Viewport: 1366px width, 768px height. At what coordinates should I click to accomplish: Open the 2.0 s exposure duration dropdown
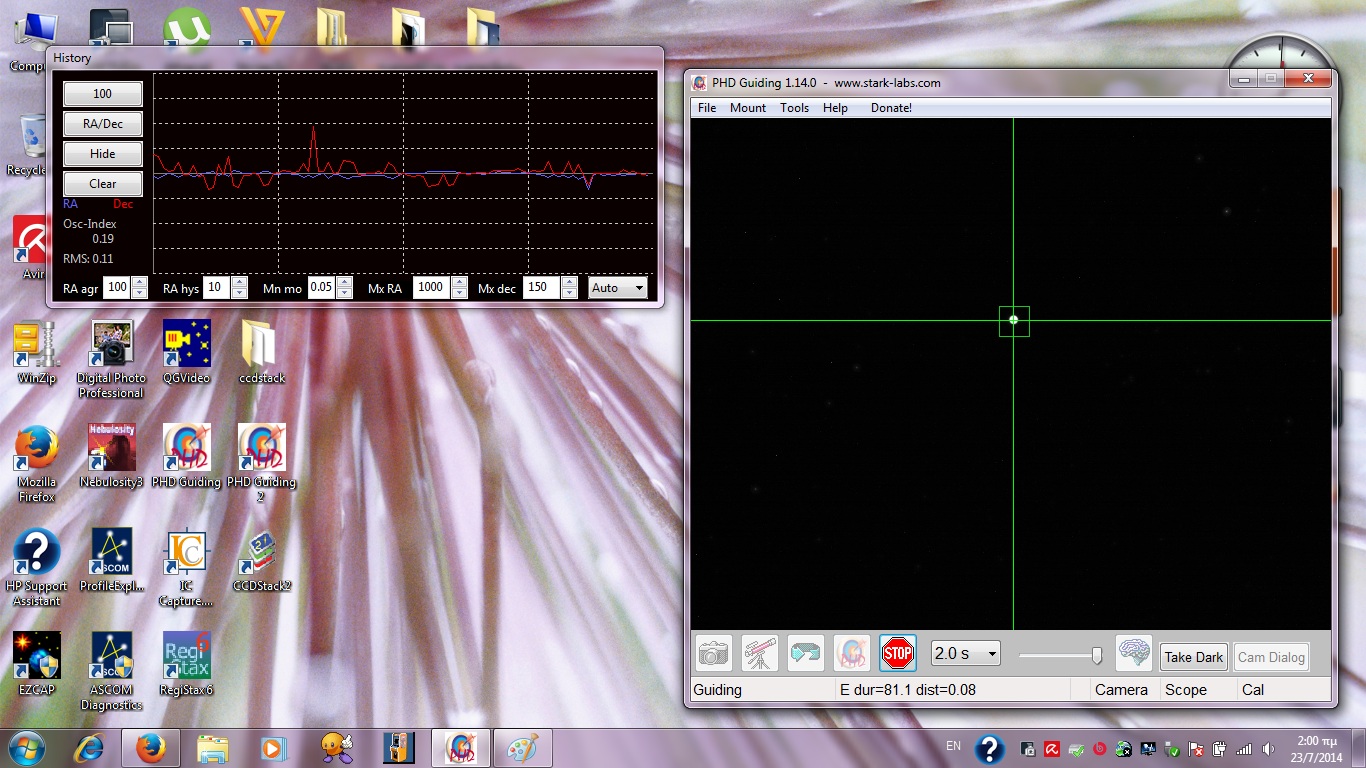pyautogui.click(x=965, y=653)
